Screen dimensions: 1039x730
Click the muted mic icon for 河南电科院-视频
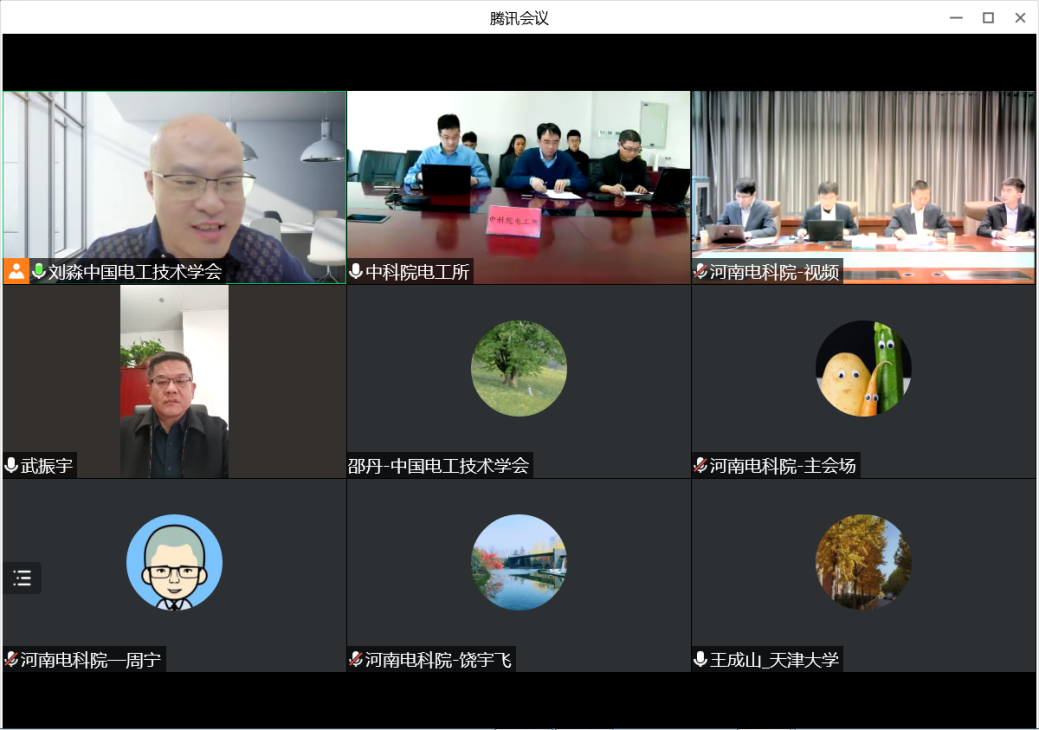(x=701, y=271)
